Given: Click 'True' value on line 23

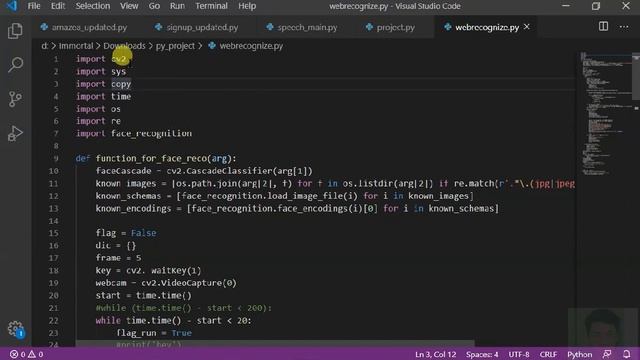Looking at the screenshot, I should pyautogui.click(x=182, y=333).
